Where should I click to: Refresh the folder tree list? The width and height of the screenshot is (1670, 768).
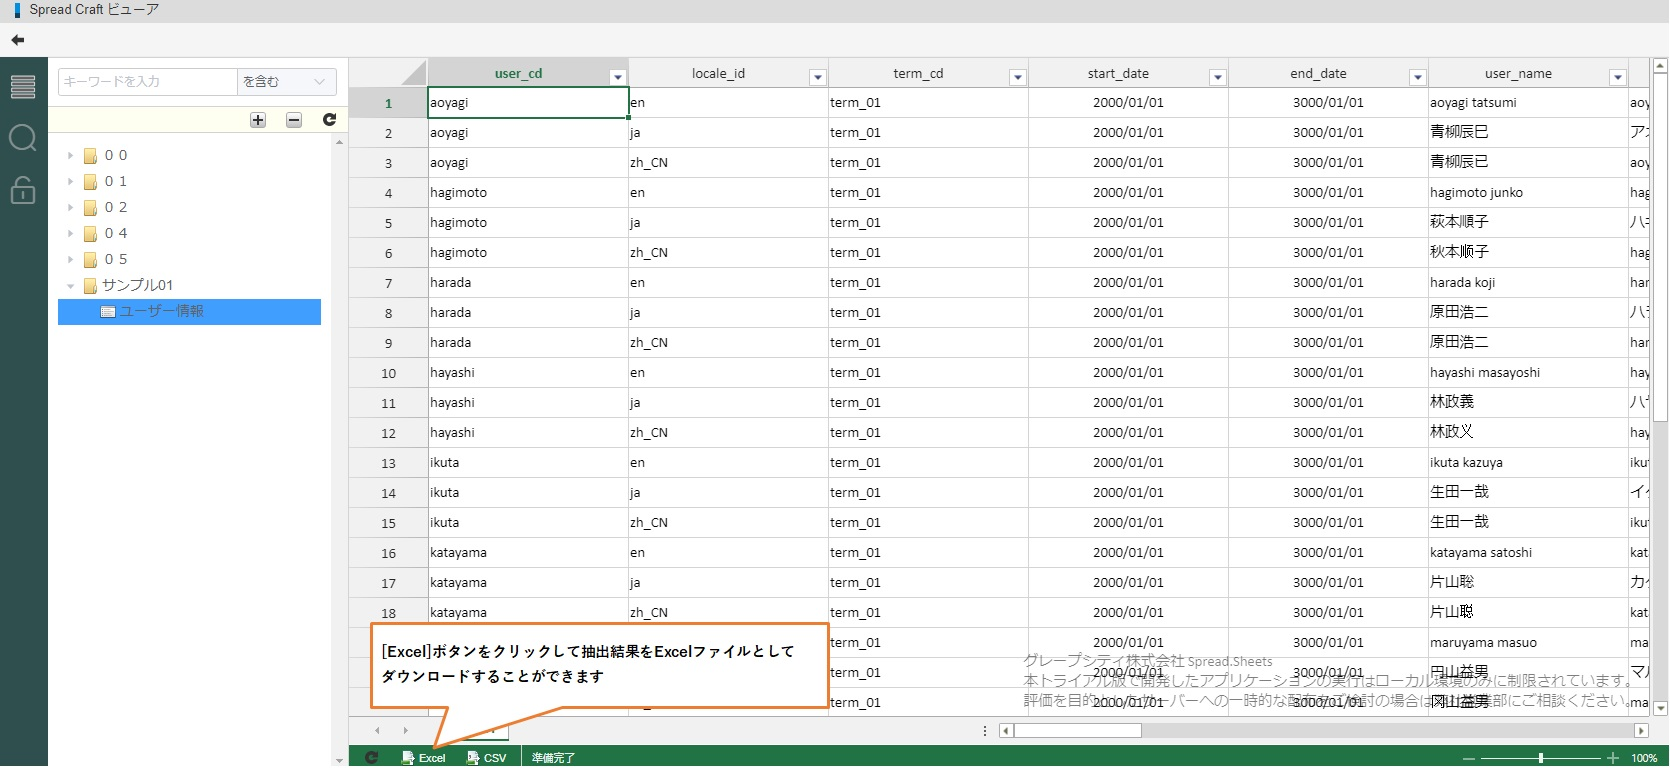(x=329, y=120)
